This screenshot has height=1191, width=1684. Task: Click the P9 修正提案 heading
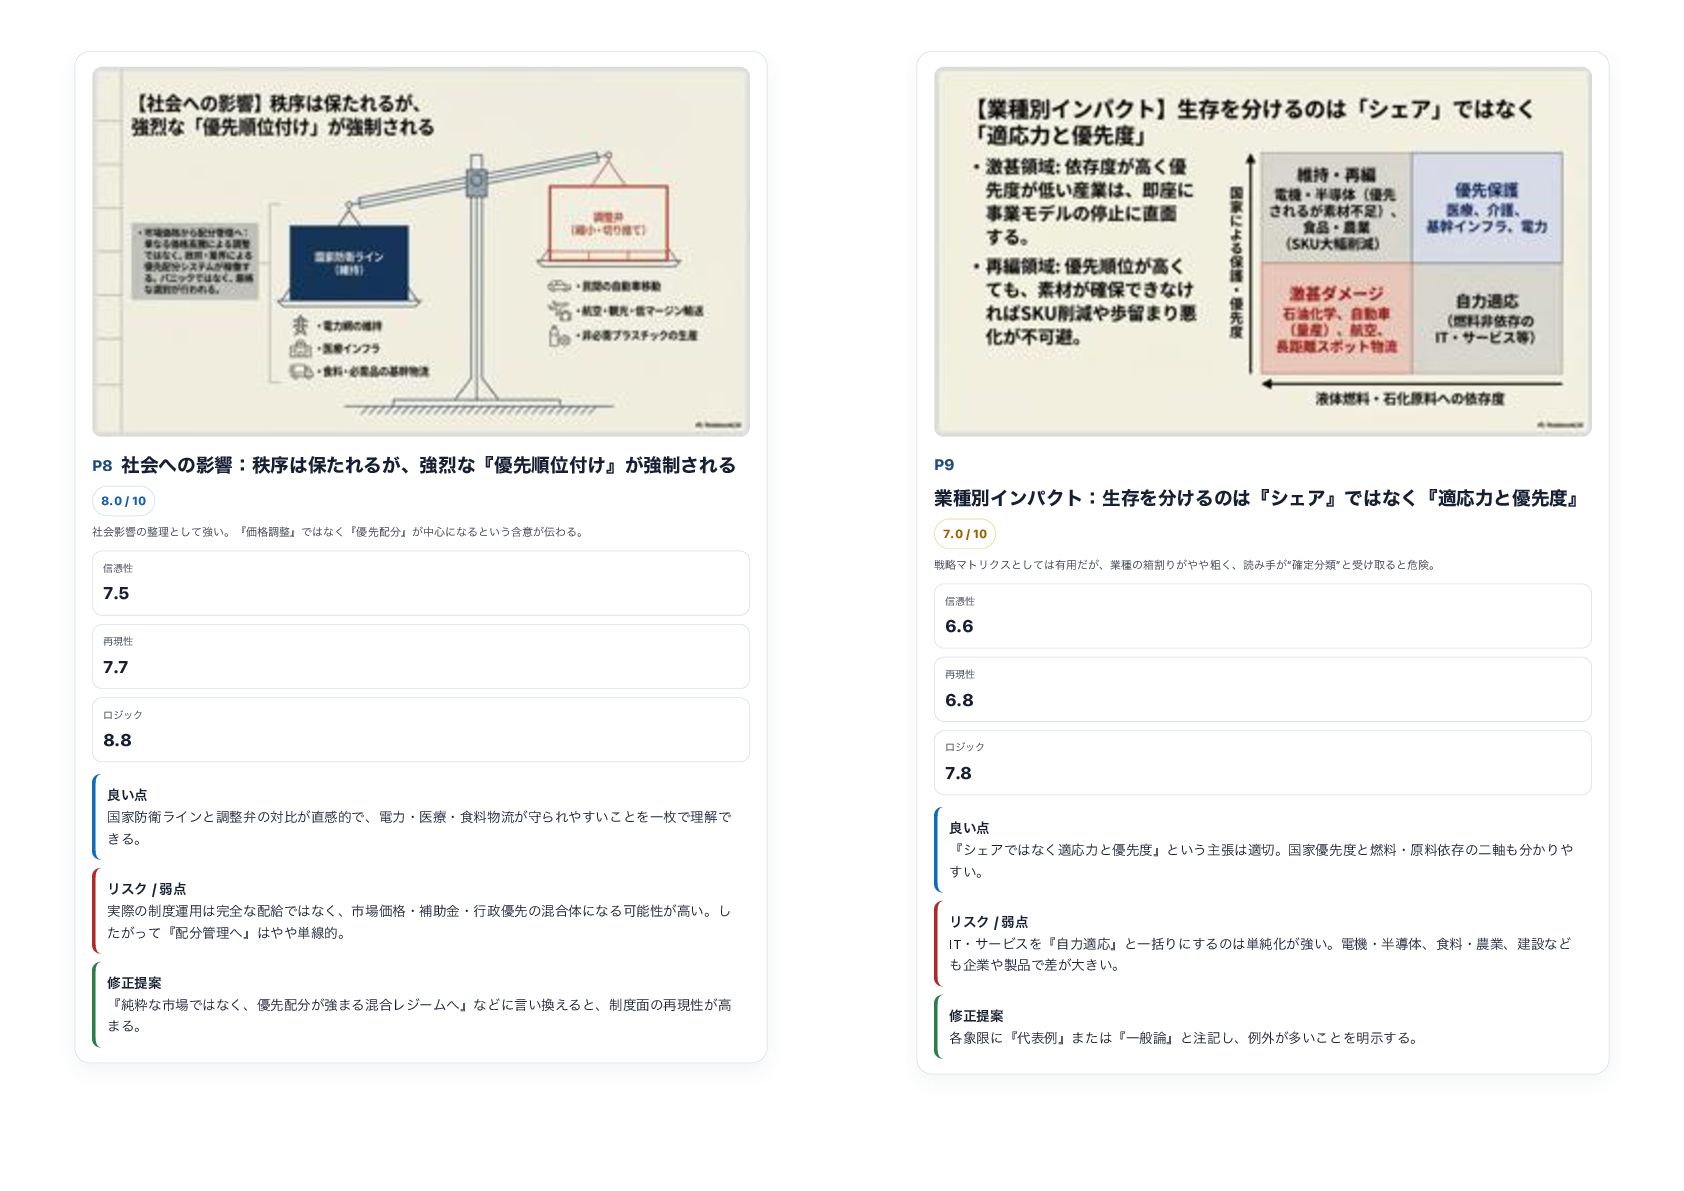click(976, 1016)
